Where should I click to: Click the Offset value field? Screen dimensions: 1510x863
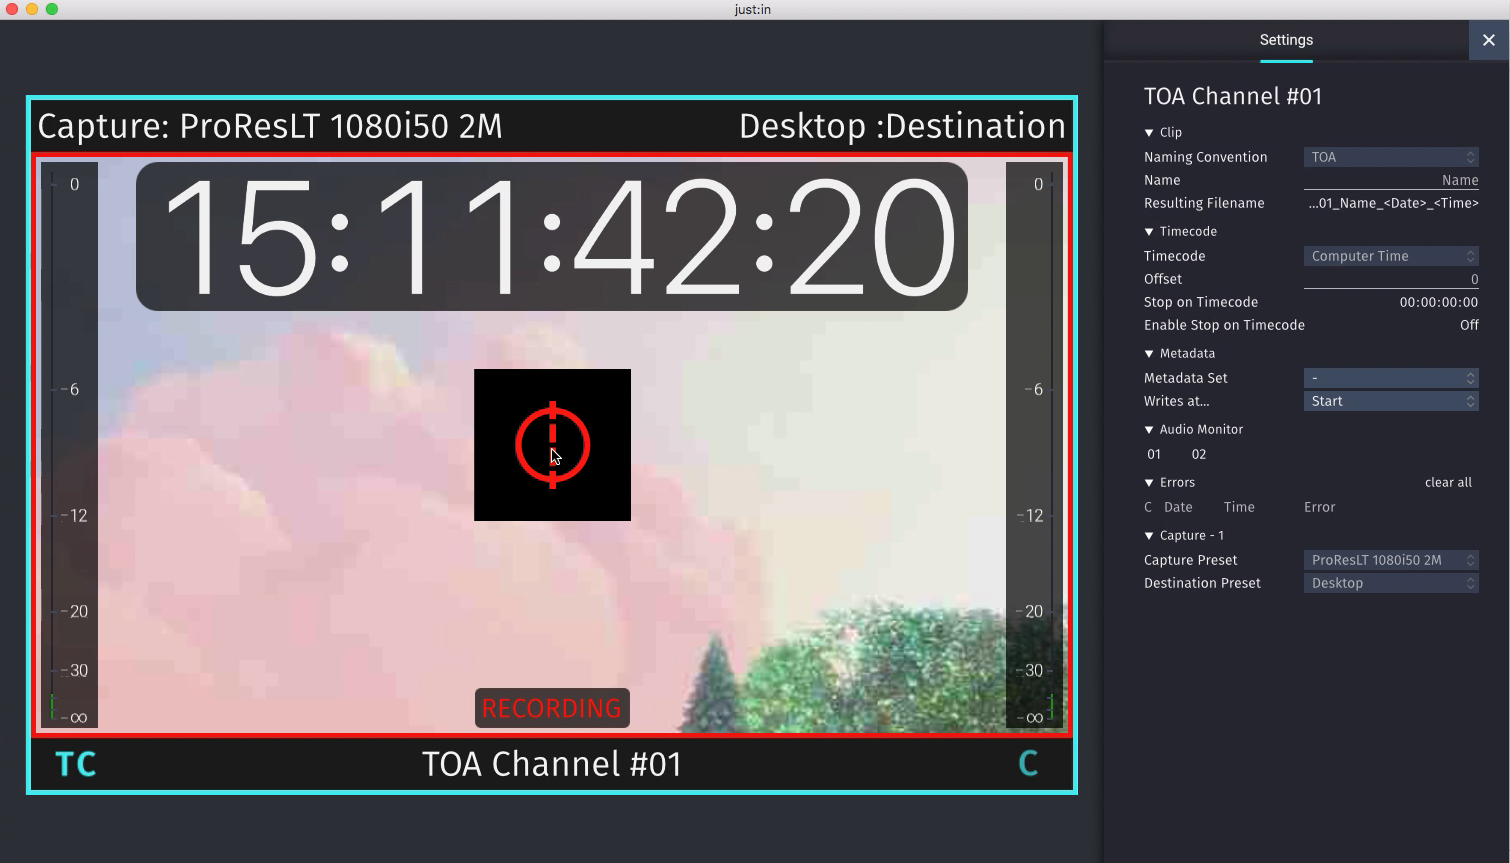(1391, 279)
